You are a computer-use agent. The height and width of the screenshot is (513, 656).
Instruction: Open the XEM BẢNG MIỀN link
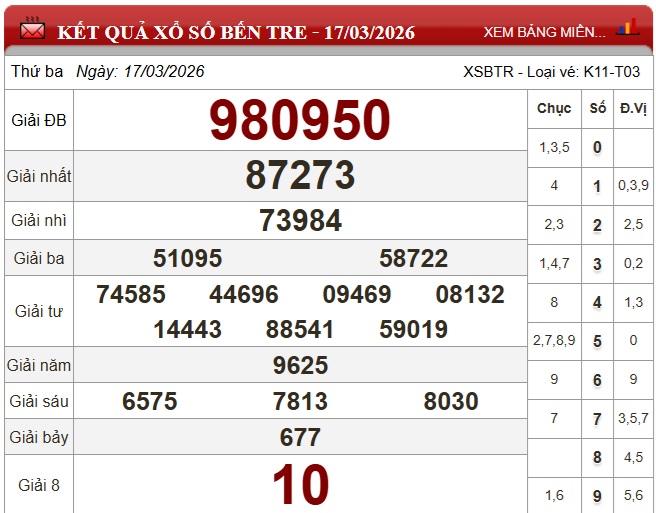tap(544, 31)
